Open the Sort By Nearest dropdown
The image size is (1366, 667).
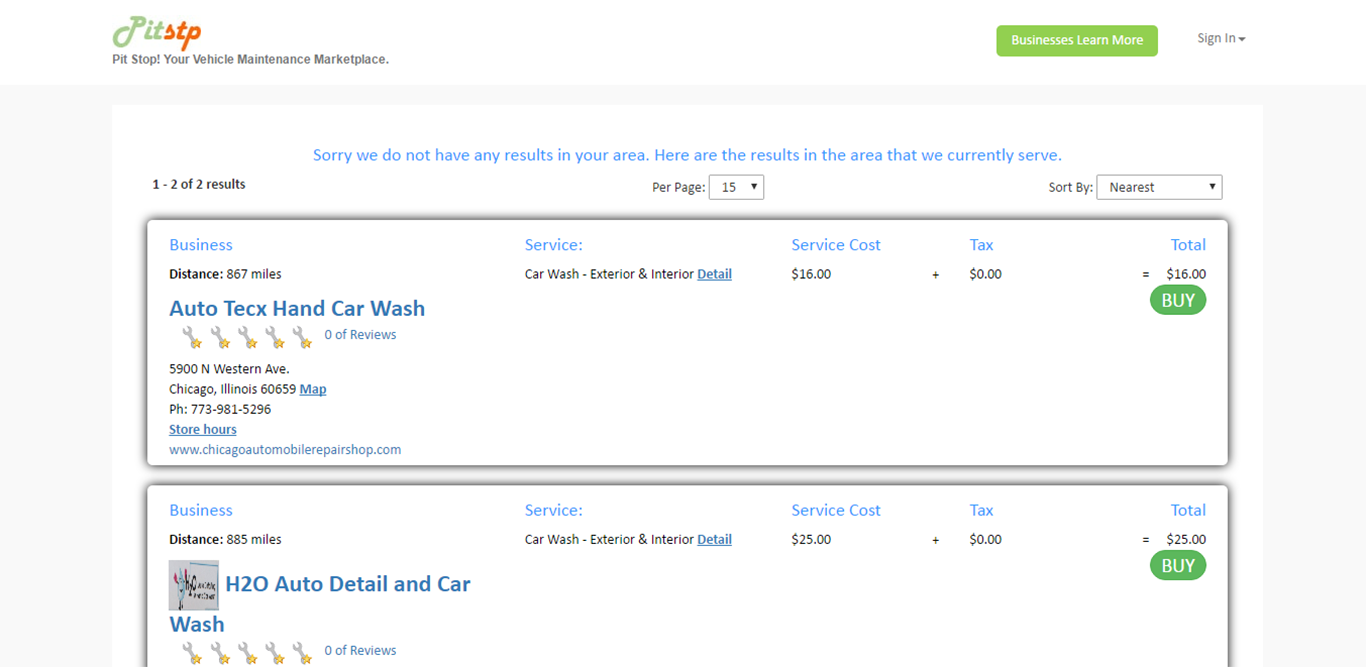tap(1158, 187)
